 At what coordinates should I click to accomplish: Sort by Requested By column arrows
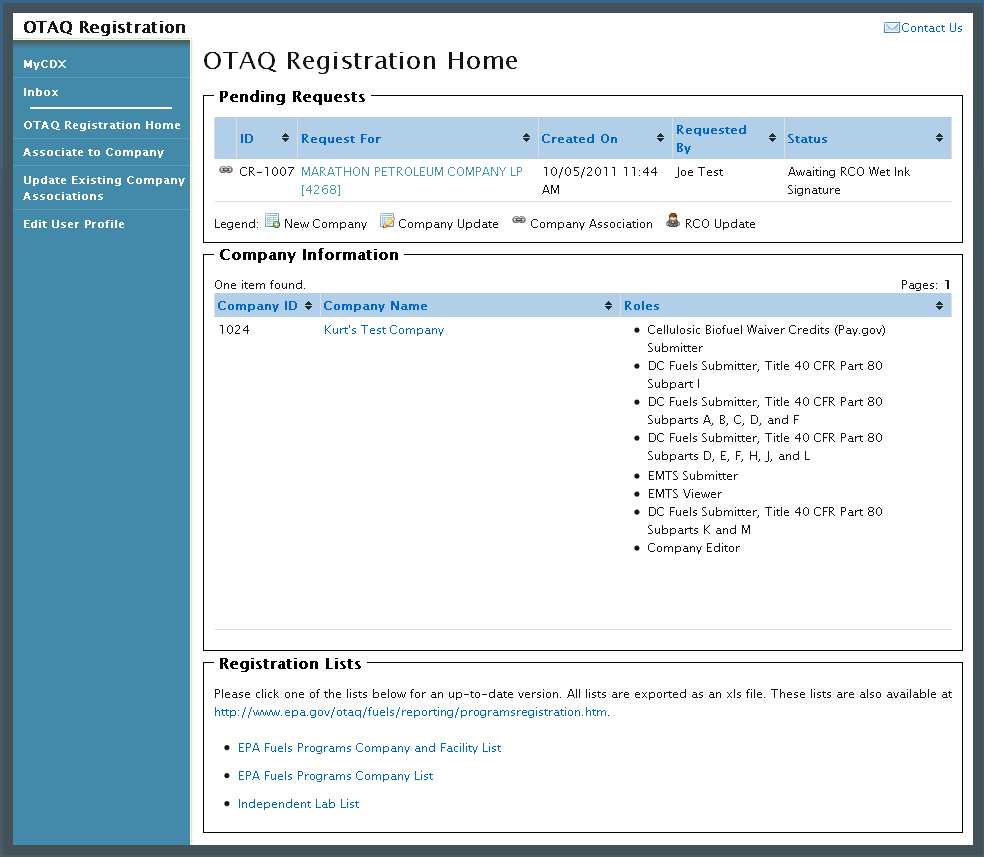point(773,137)
